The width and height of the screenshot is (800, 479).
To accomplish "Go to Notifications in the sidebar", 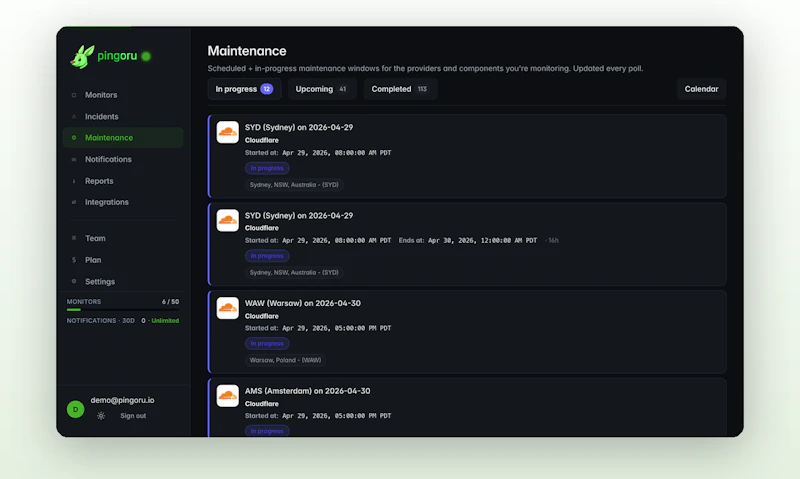I will click(122, 159).
